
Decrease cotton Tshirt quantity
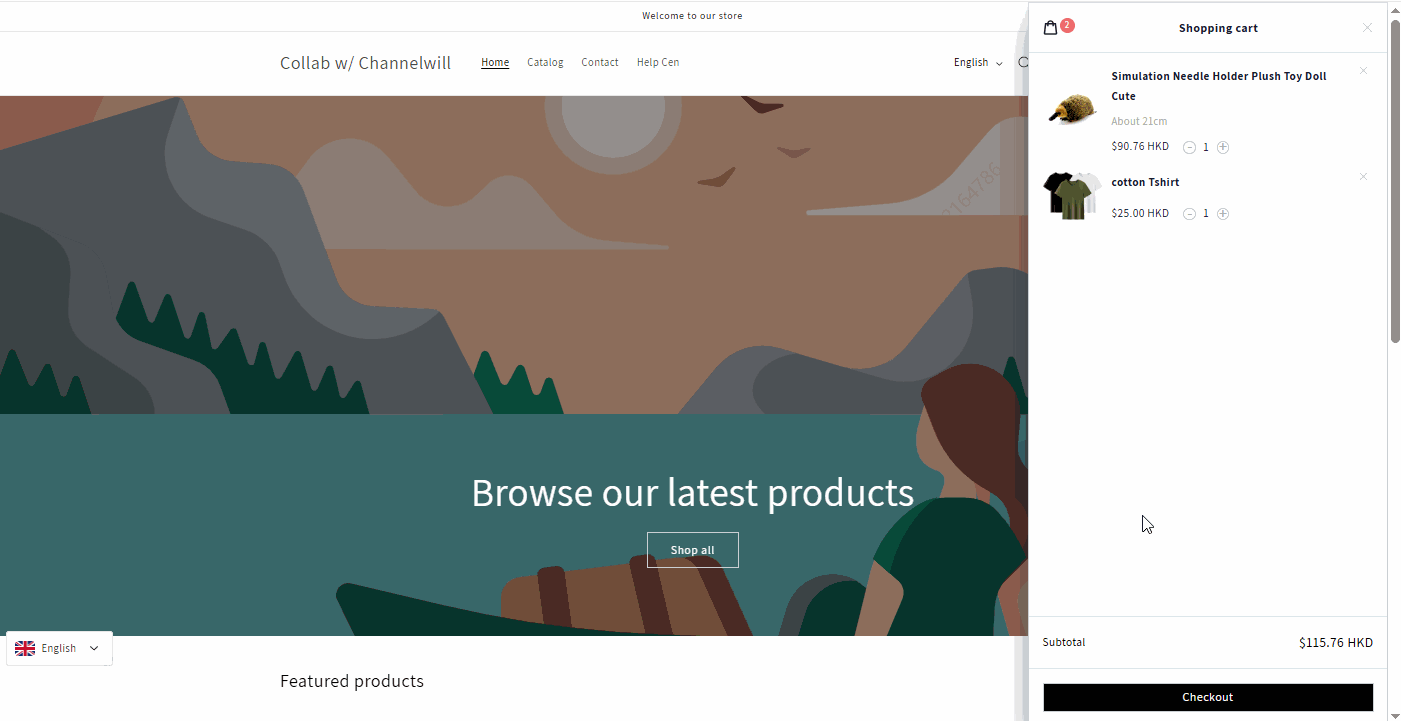point(1189,214)
